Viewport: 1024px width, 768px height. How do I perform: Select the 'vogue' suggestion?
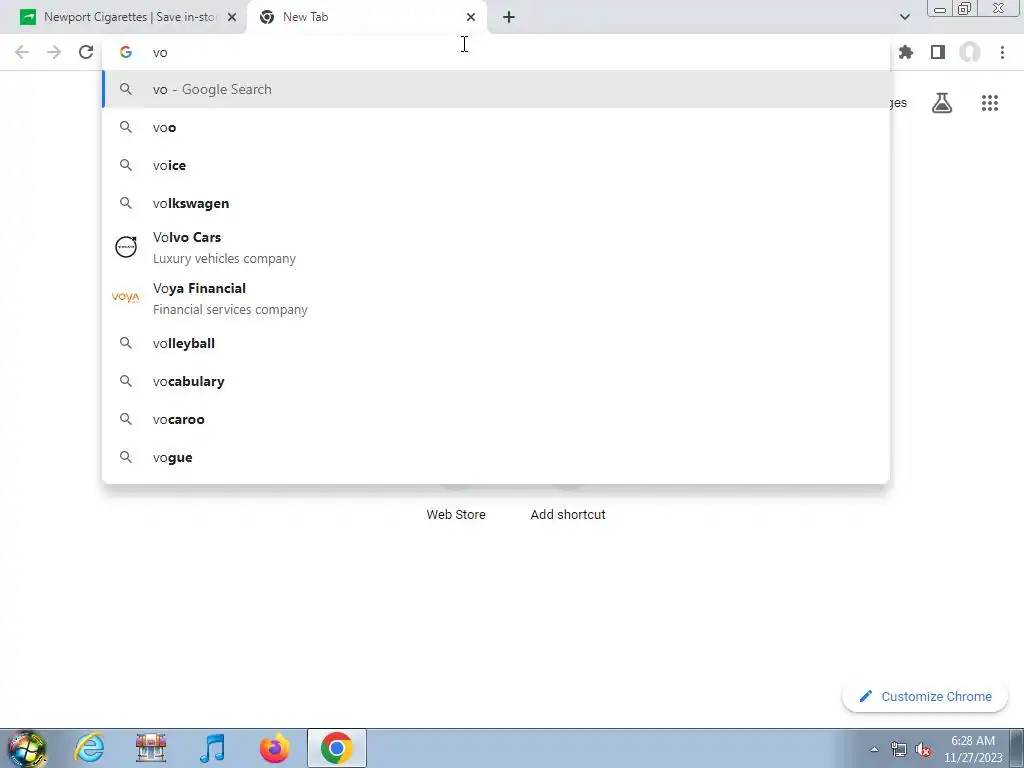coord(496,457)
